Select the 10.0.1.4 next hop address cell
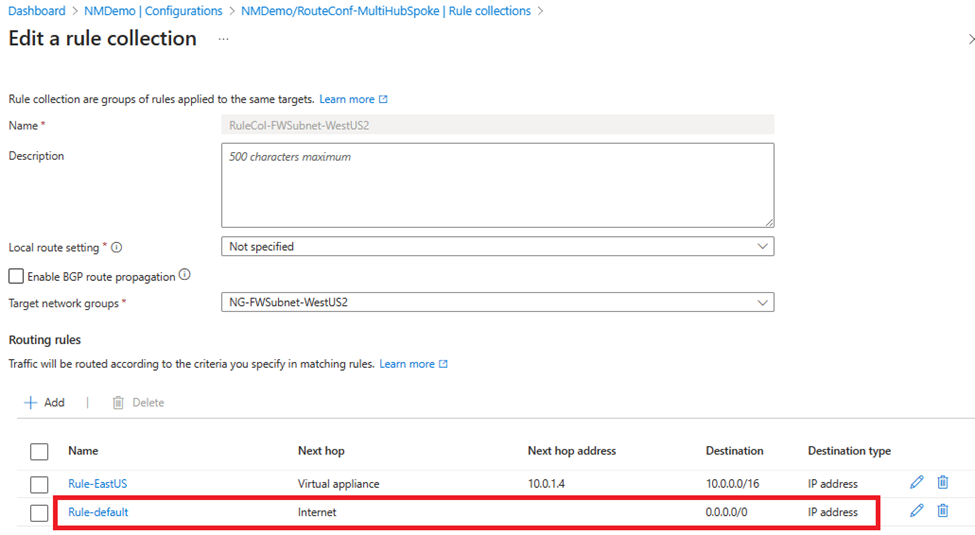Screen dimensions: 975x535 pos(547,483)
